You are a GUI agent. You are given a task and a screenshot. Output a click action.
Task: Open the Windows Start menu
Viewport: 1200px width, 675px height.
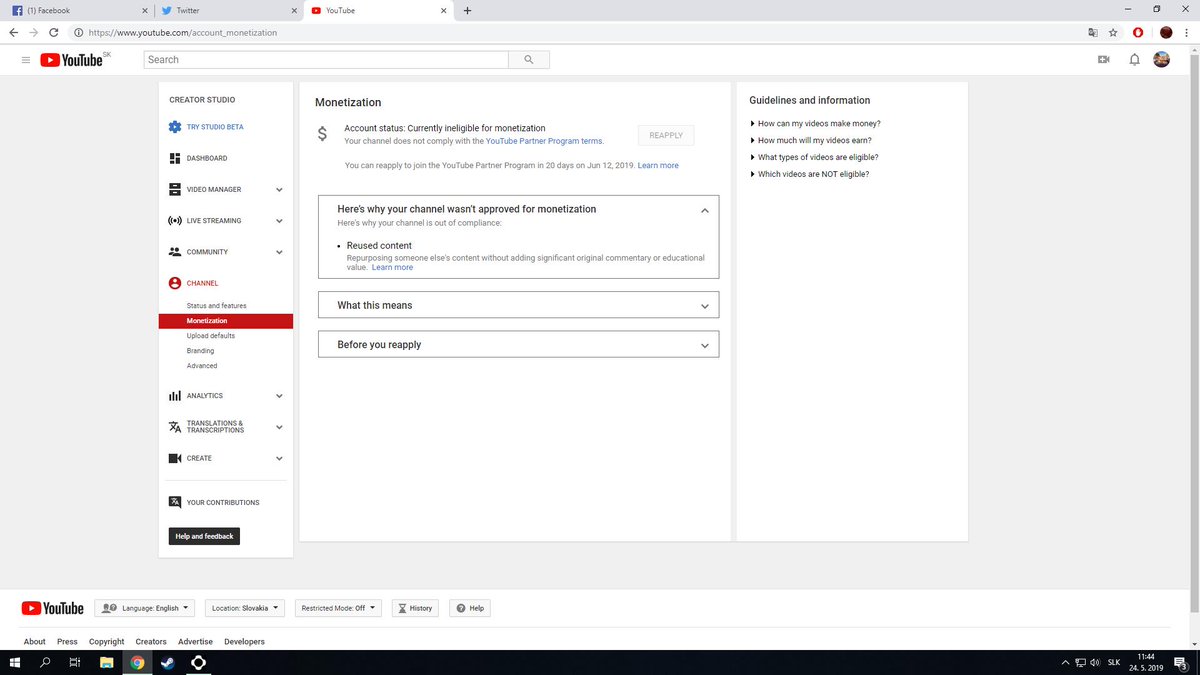point(15,662)
